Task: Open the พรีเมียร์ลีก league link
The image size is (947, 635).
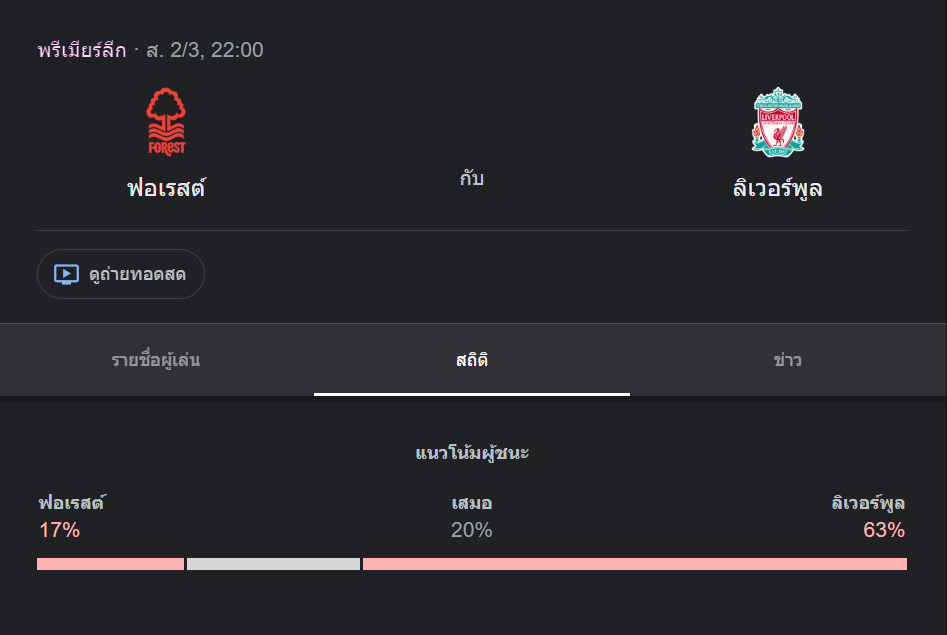Action: pyautogui.click(x=82, y=50)
